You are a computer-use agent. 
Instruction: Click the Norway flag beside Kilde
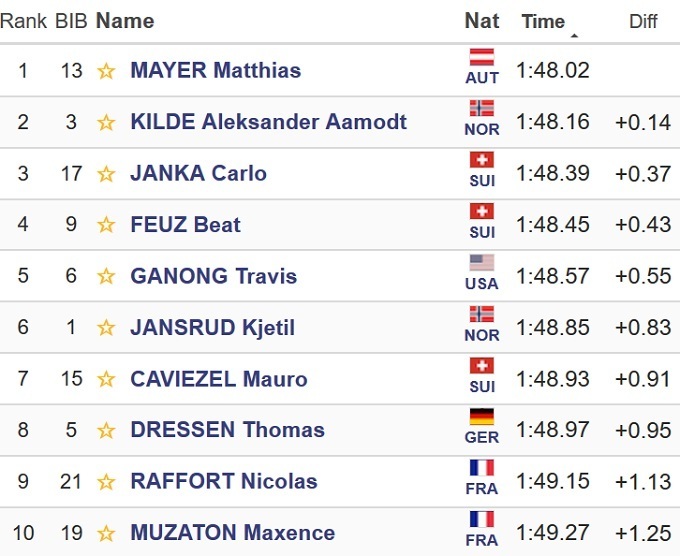481,109
